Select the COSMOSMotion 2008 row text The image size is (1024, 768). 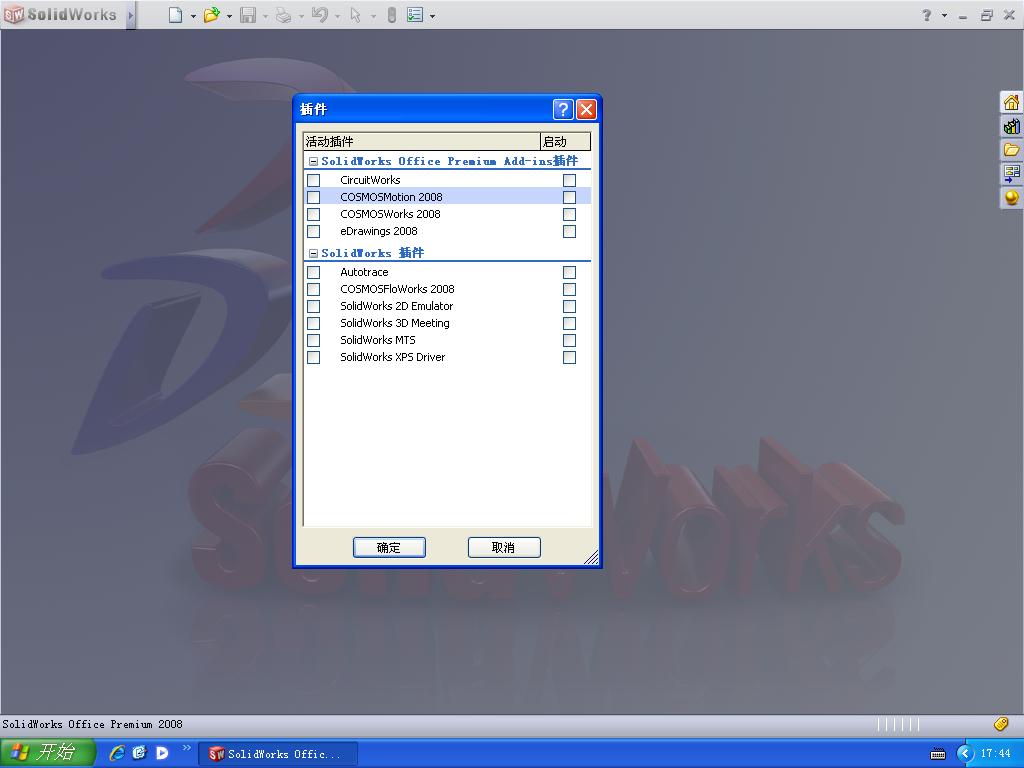point(391,197)
